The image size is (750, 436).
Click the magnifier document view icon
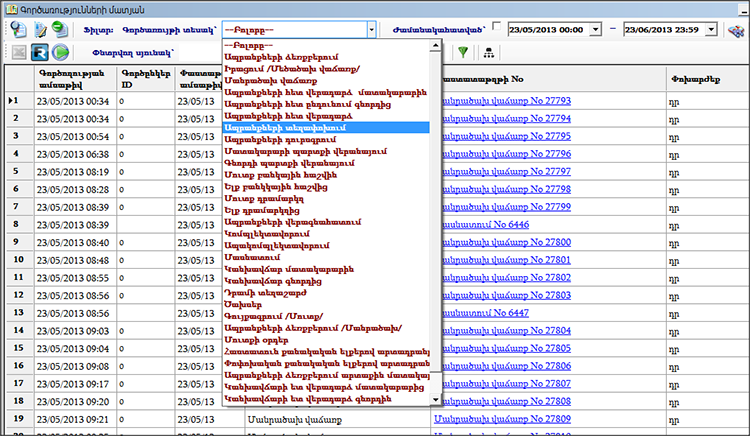coord(18,30)
